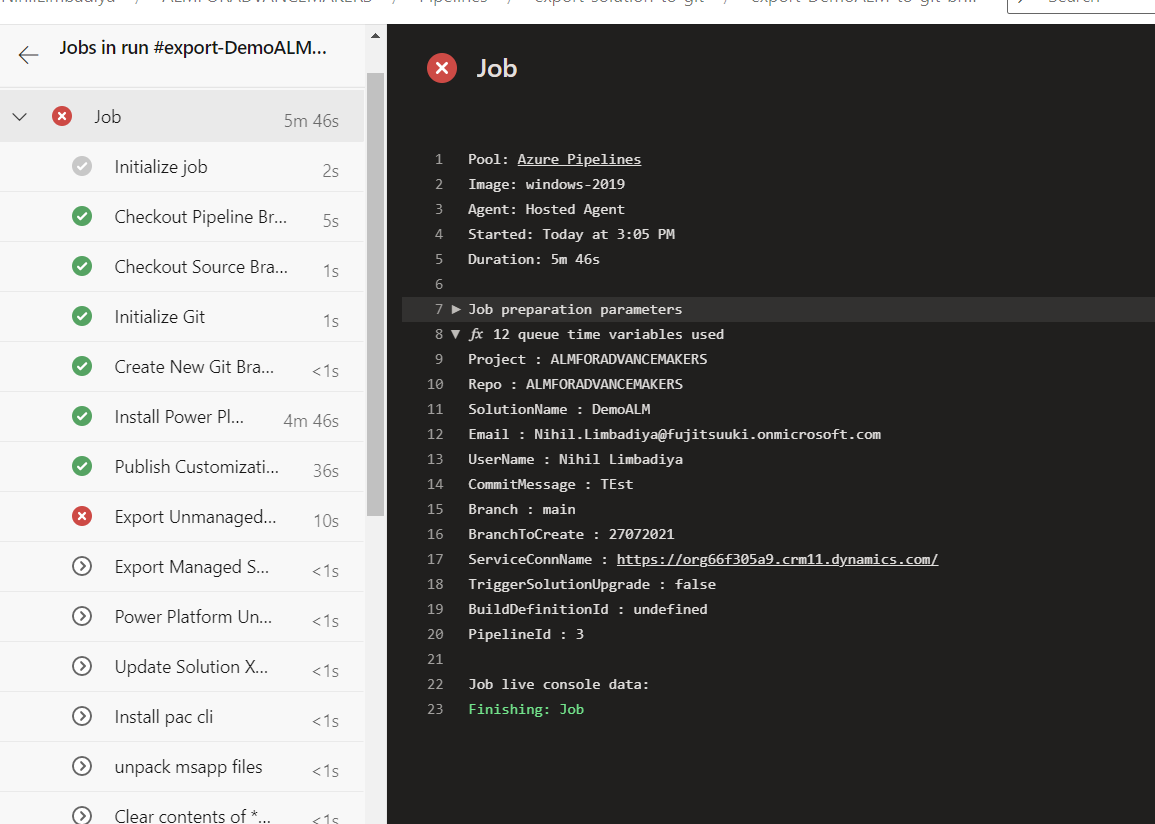Viewport: 1155px width, 824px height.
Task: Click the skipped circle icon beside Install pac cli
Action: point(82,716)
